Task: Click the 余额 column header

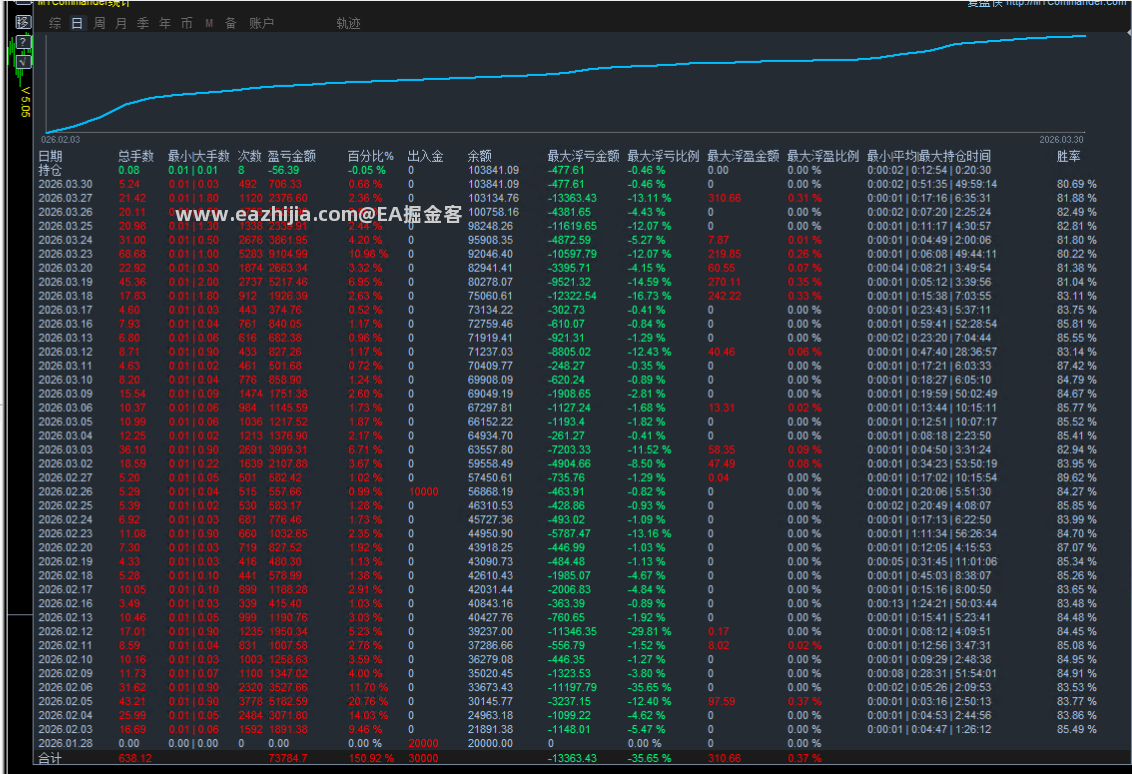Action: (479, 156)
